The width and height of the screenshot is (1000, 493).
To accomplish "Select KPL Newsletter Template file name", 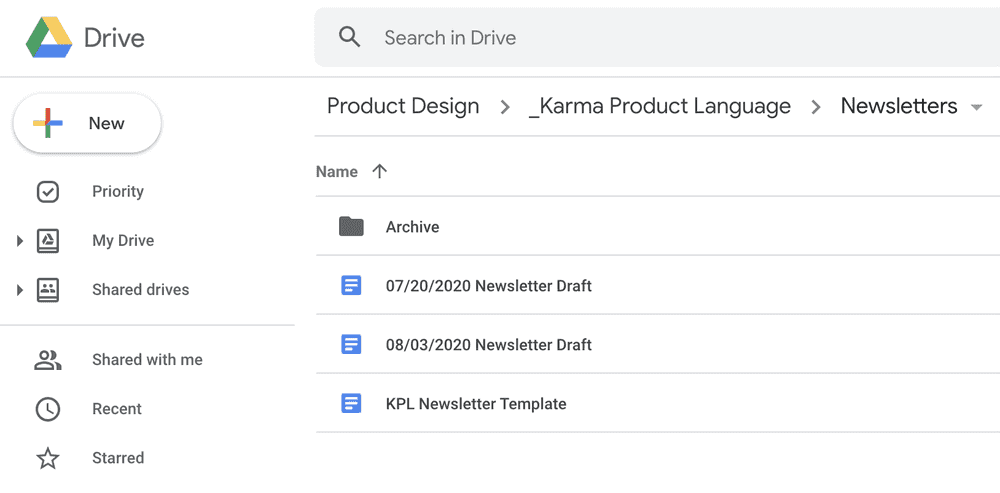I will [x=476, y=404].
